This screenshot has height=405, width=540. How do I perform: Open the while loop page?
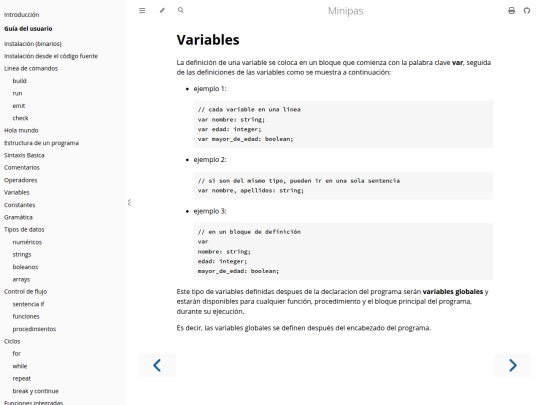click(x=20, y=366)
